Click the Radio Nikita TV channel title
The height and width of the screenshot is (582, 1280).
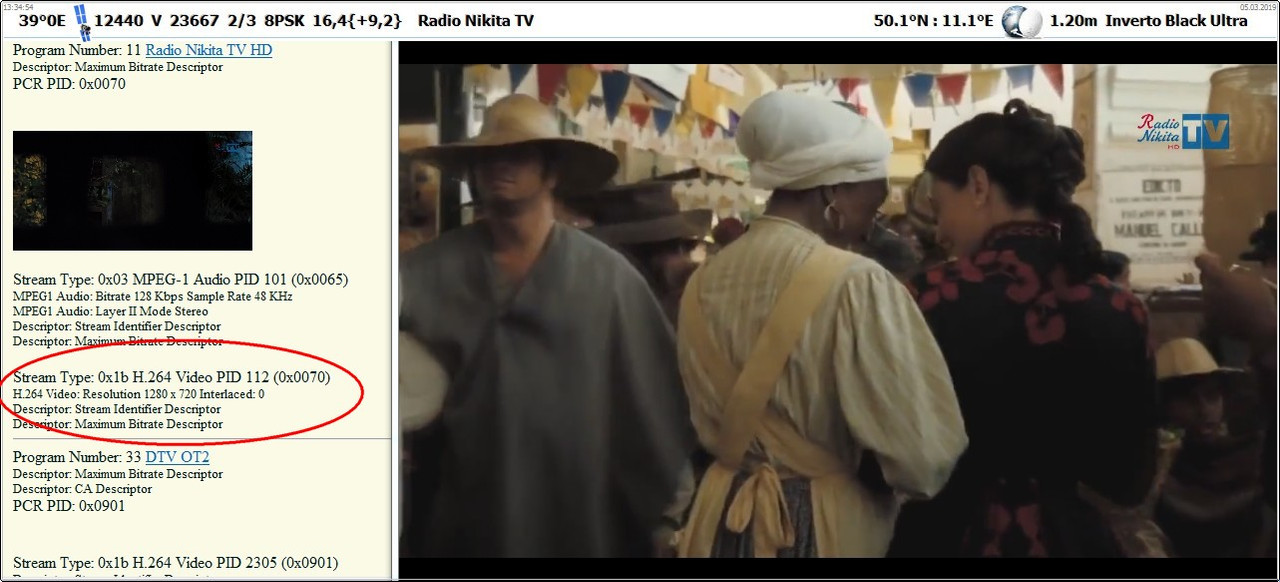(475, 21)
